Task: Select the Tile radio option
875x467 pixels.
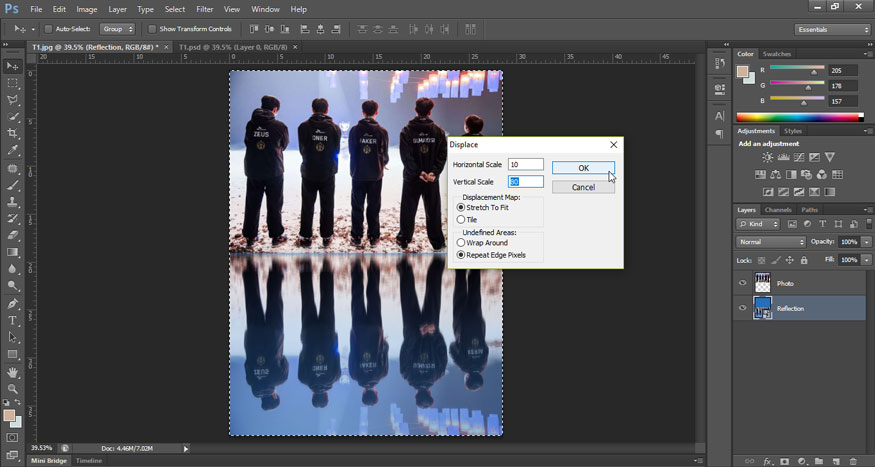Action: point(461,220)
